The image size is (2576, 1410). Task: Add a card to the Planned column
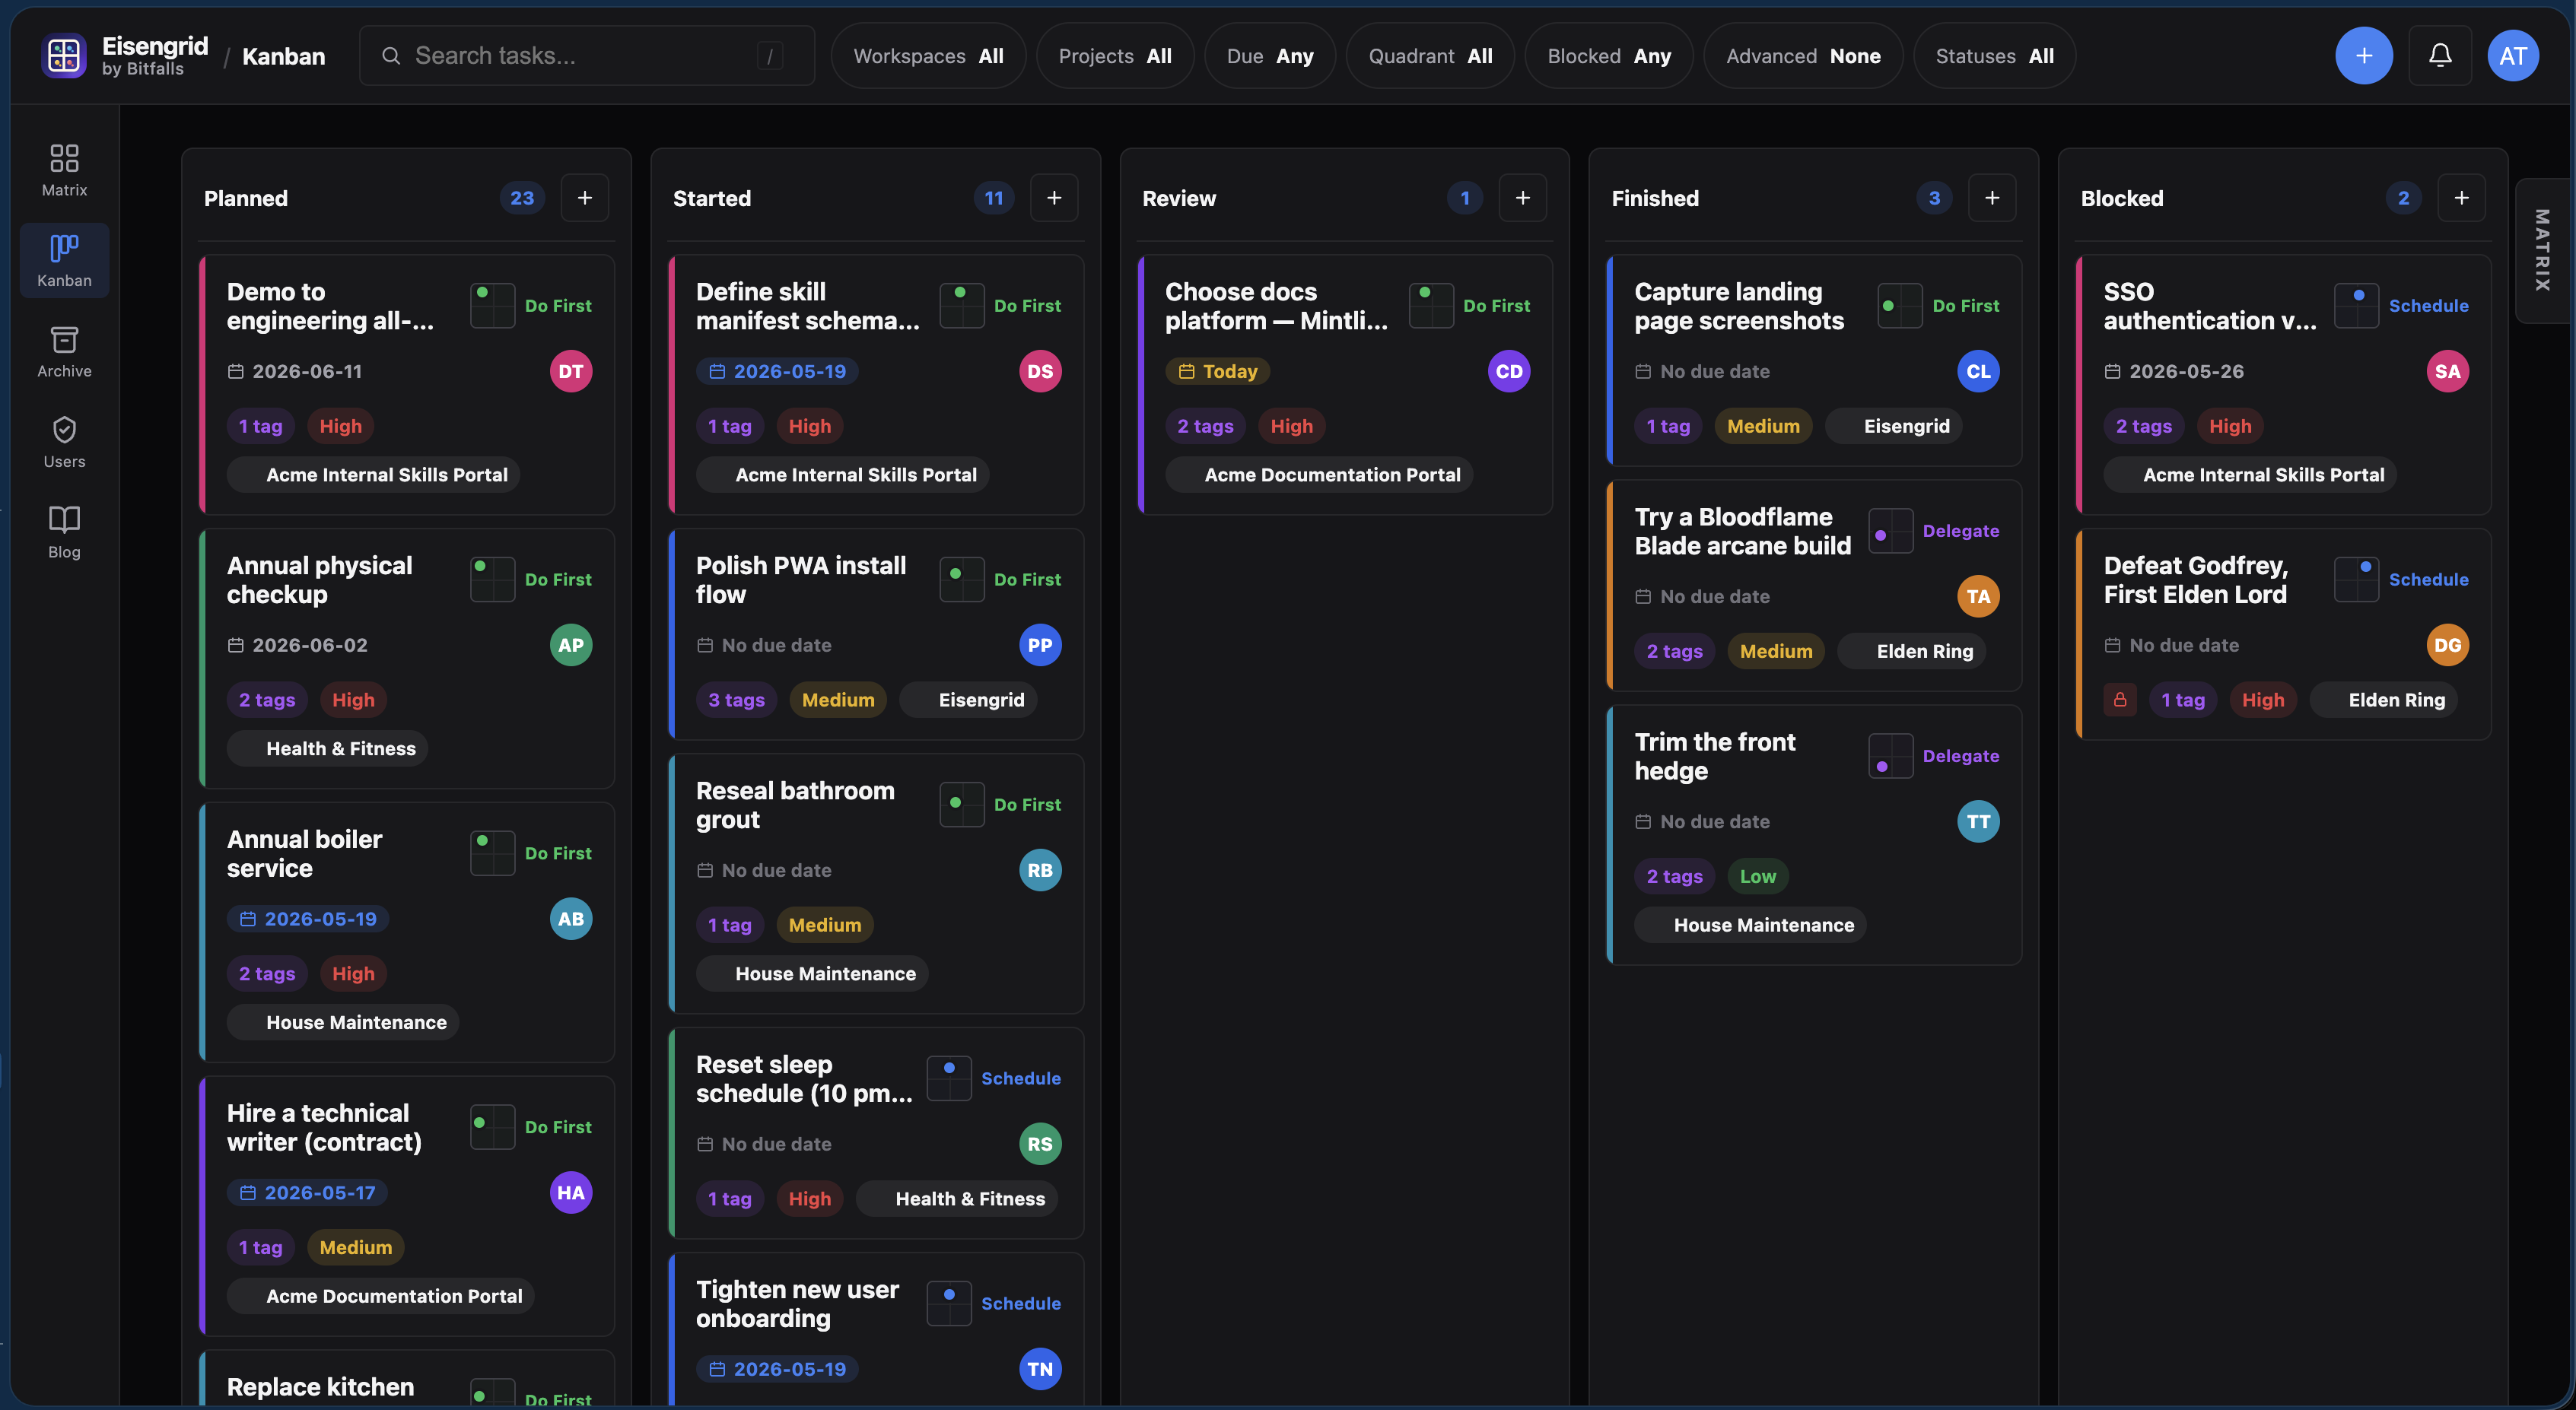pos(585,198)
